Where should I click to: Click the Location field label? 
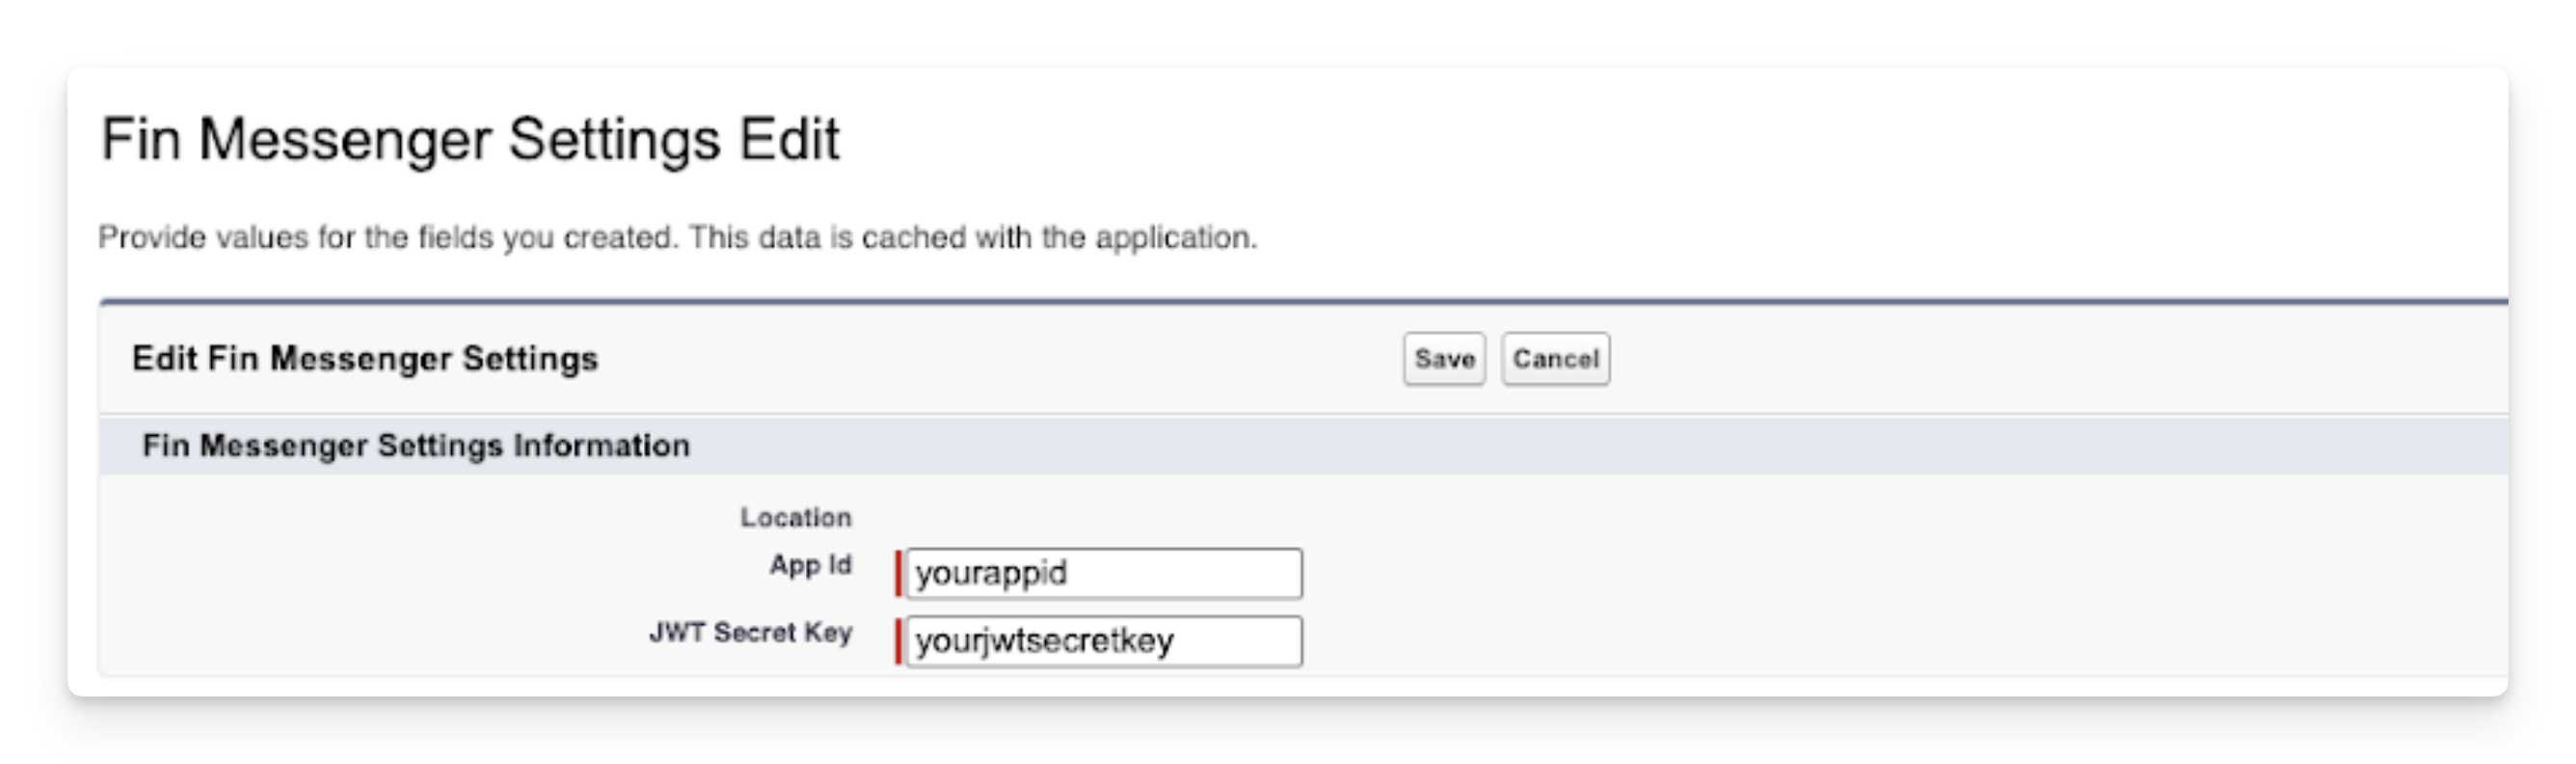pyautogui.click(x=795, y=518)
